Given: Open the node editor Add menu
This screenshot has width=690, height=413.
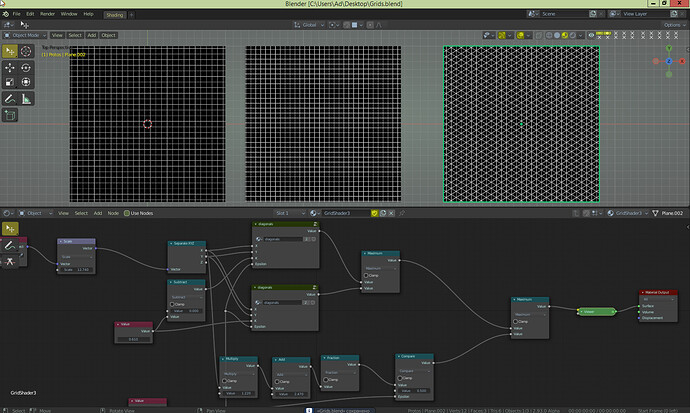Looking at the screenshot, I should click(98, 213).
